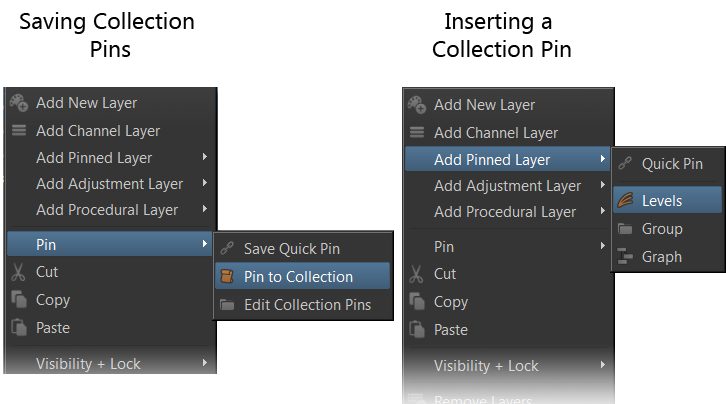Select Add Channel Layer above highlighted Add Pinned Layer

tap(495, 133)
